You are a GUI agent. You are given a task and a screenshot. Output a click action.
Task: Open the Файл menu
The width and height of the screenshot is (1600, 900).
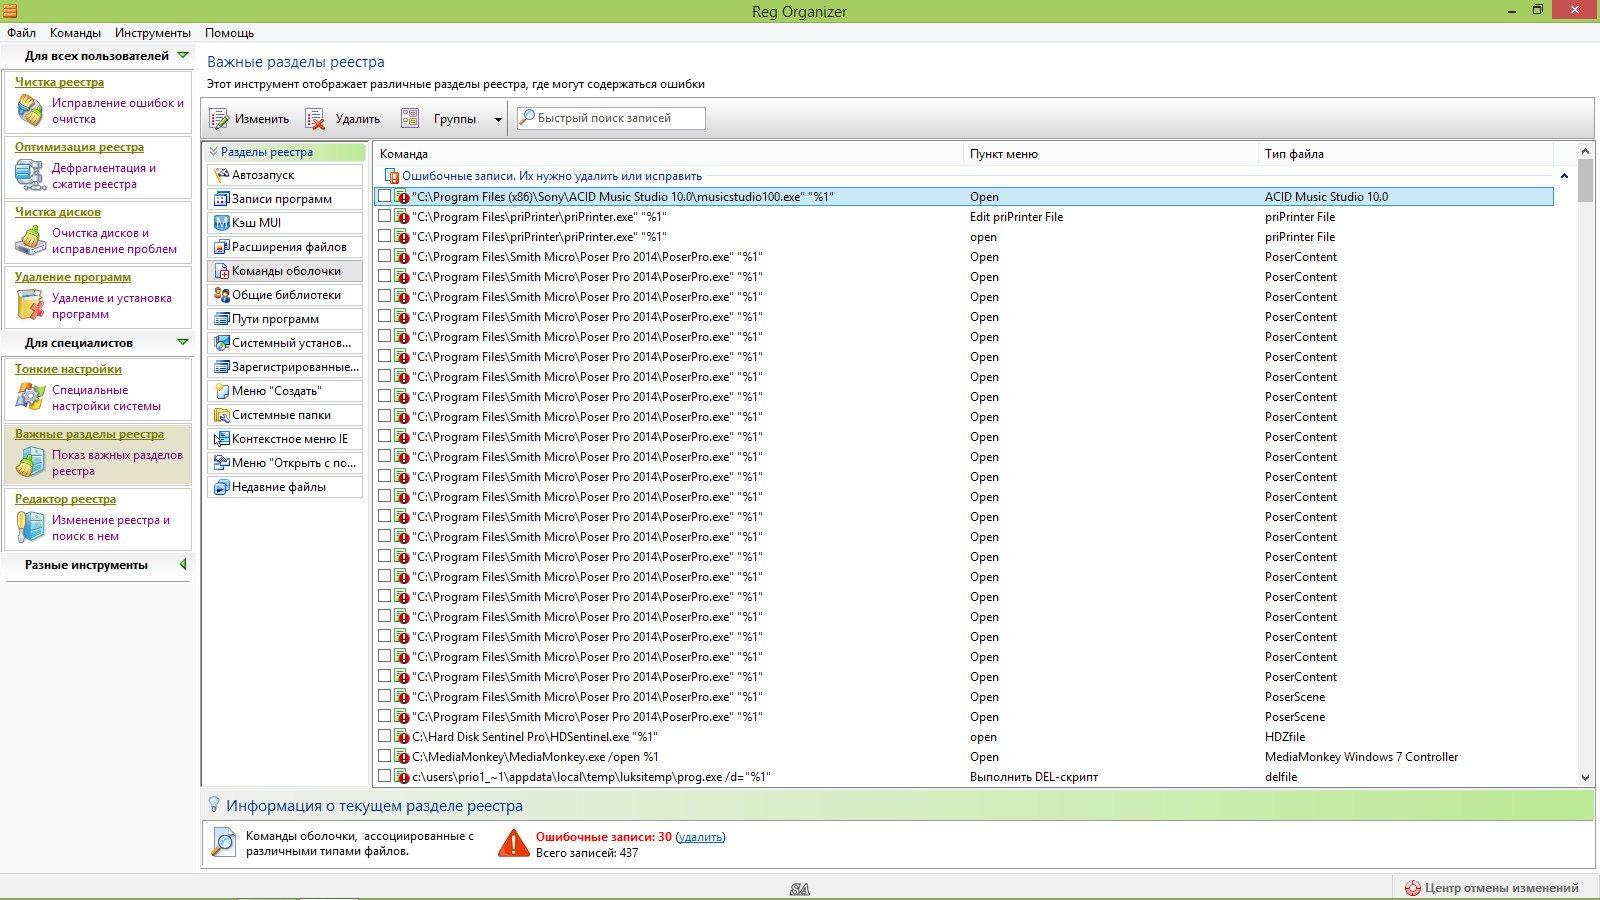[x=21, y=33]
